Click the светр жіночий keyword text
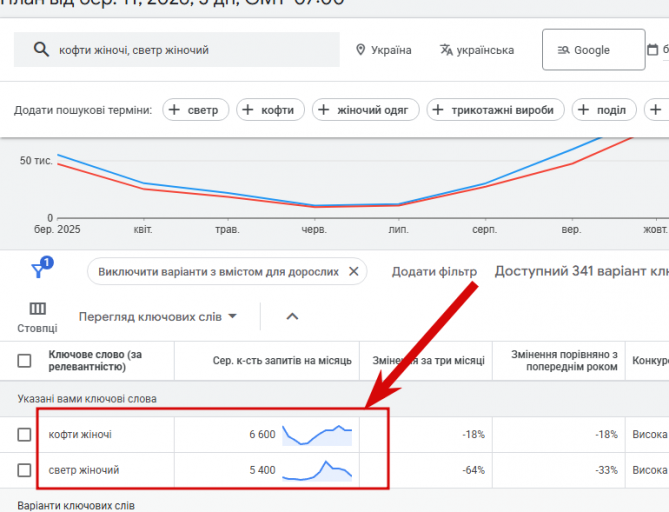The image size is (669, 512). point(84,470)
